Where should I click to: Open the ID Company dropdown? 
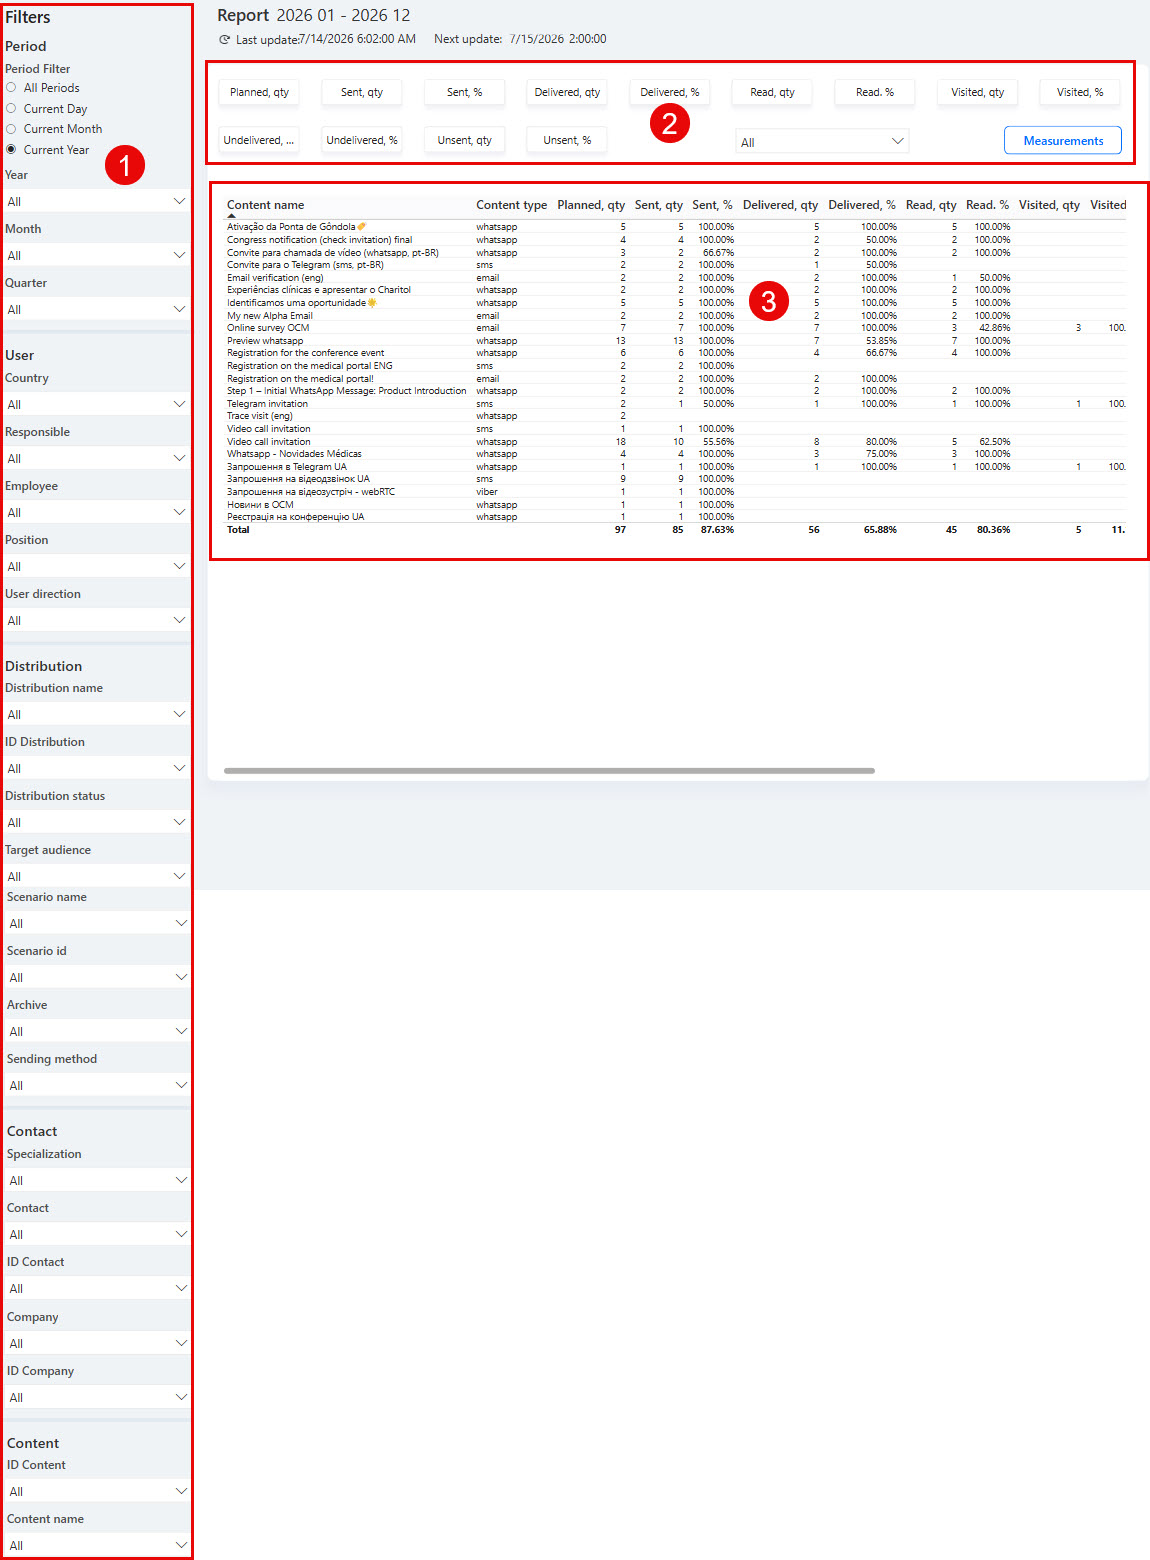[x=97, y=1397]
